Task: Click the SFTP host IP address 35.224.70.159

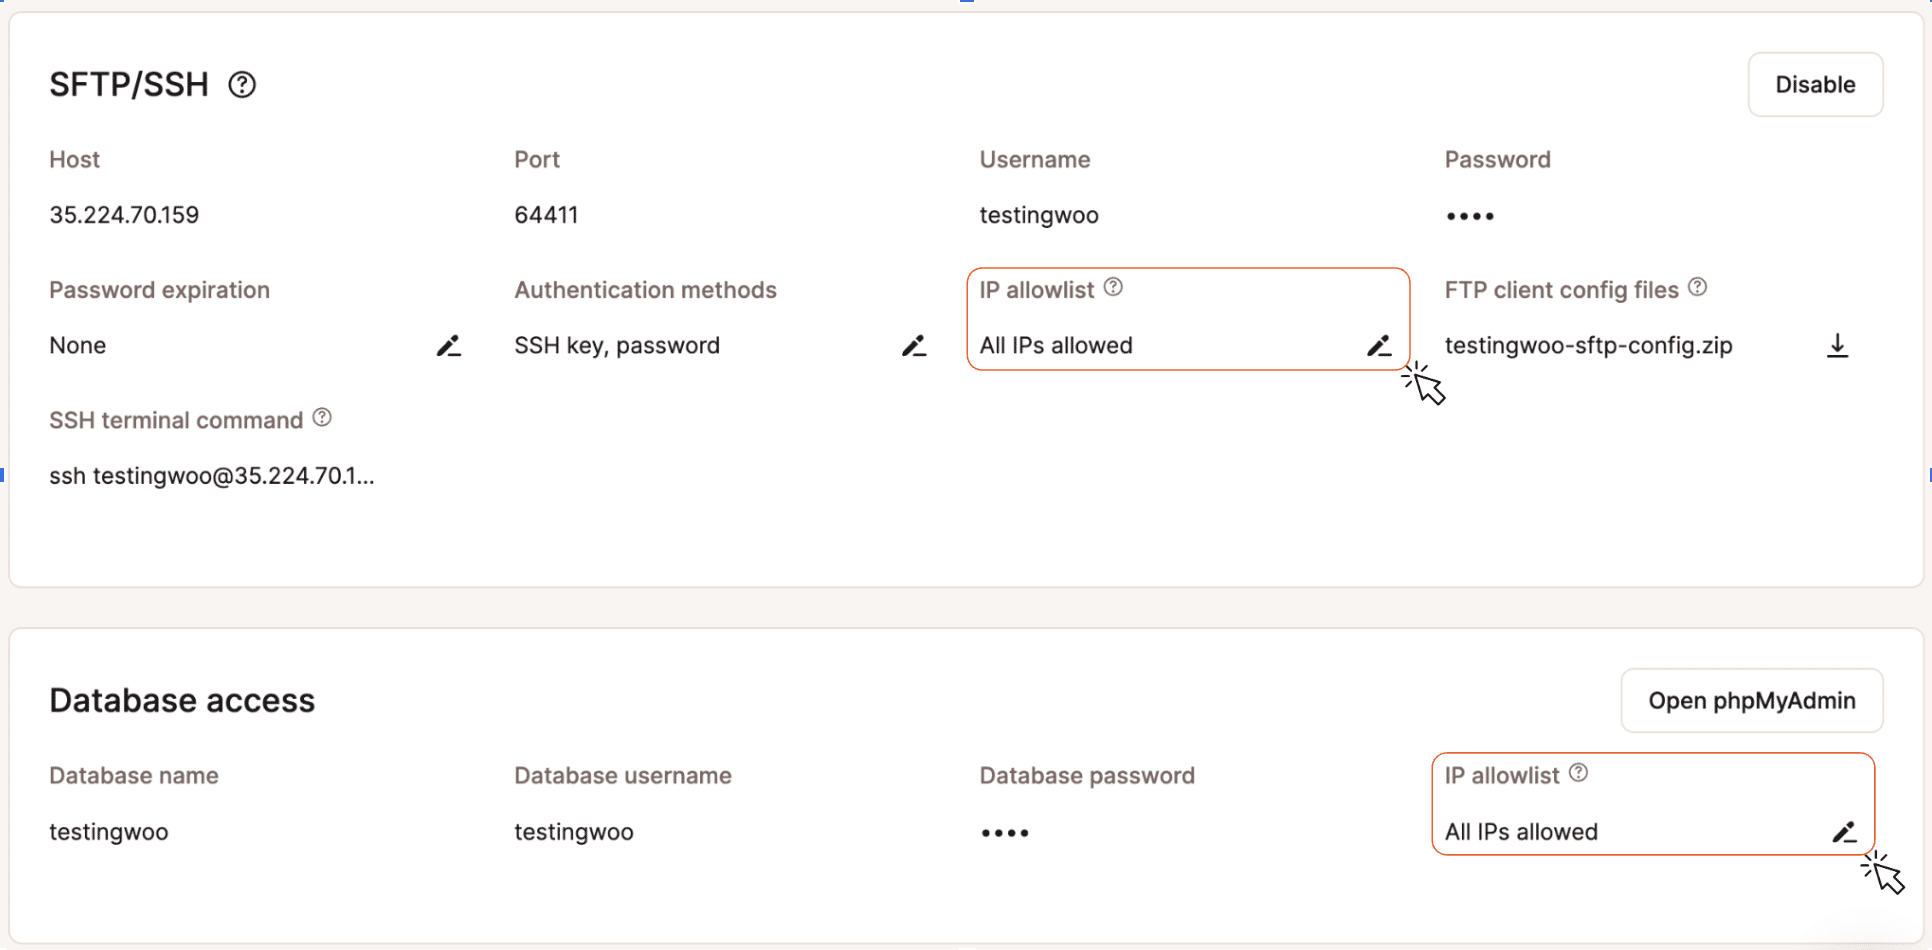Action: pos(124,215)
